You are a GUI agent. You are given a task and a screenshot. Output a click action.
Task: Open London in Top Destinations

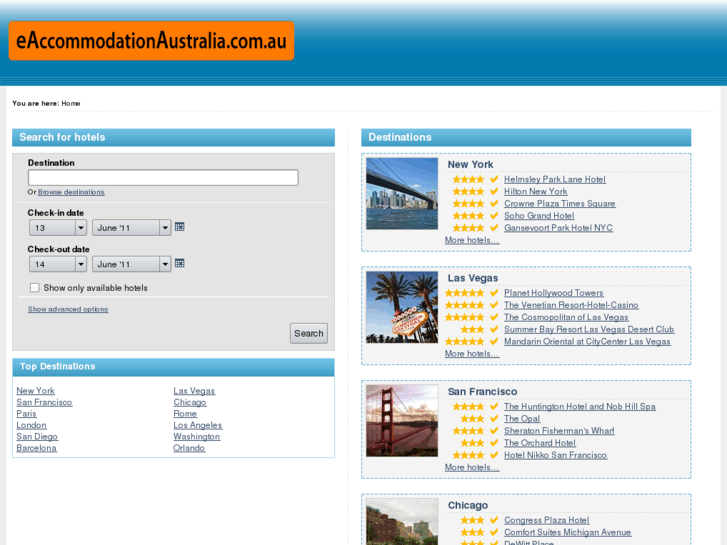coord(32,425)
